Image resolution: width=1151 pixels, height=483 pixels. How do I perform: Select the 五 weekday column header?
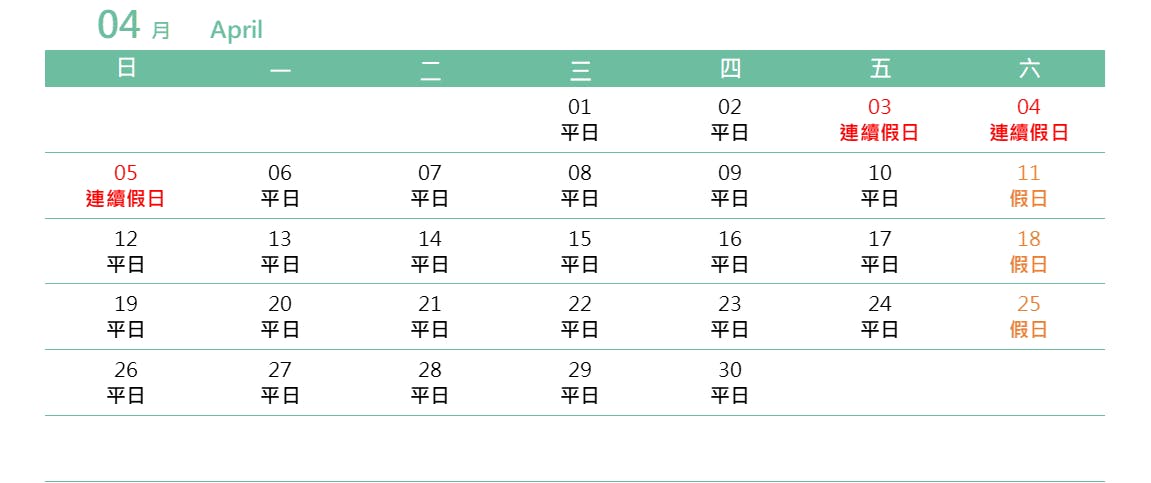coord(880,68)
